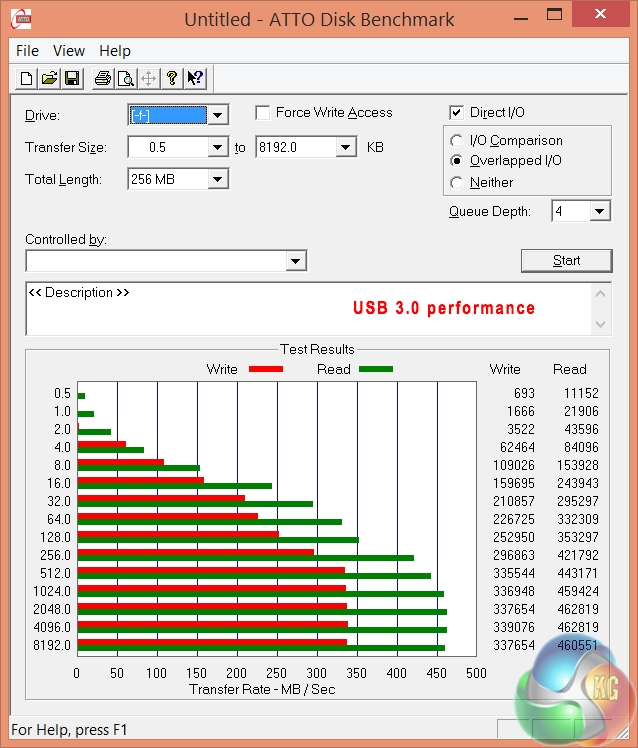The image size is (638, 748).
Task: Open Print Preview from toolbar
Action: [x=126, y=78]
